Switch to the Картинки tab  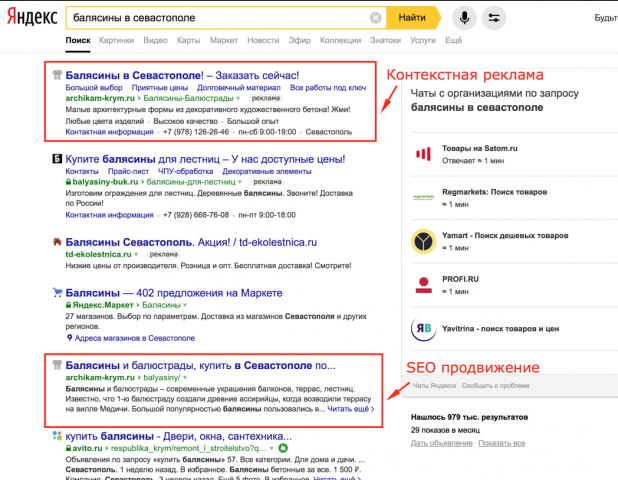(116, 40)
